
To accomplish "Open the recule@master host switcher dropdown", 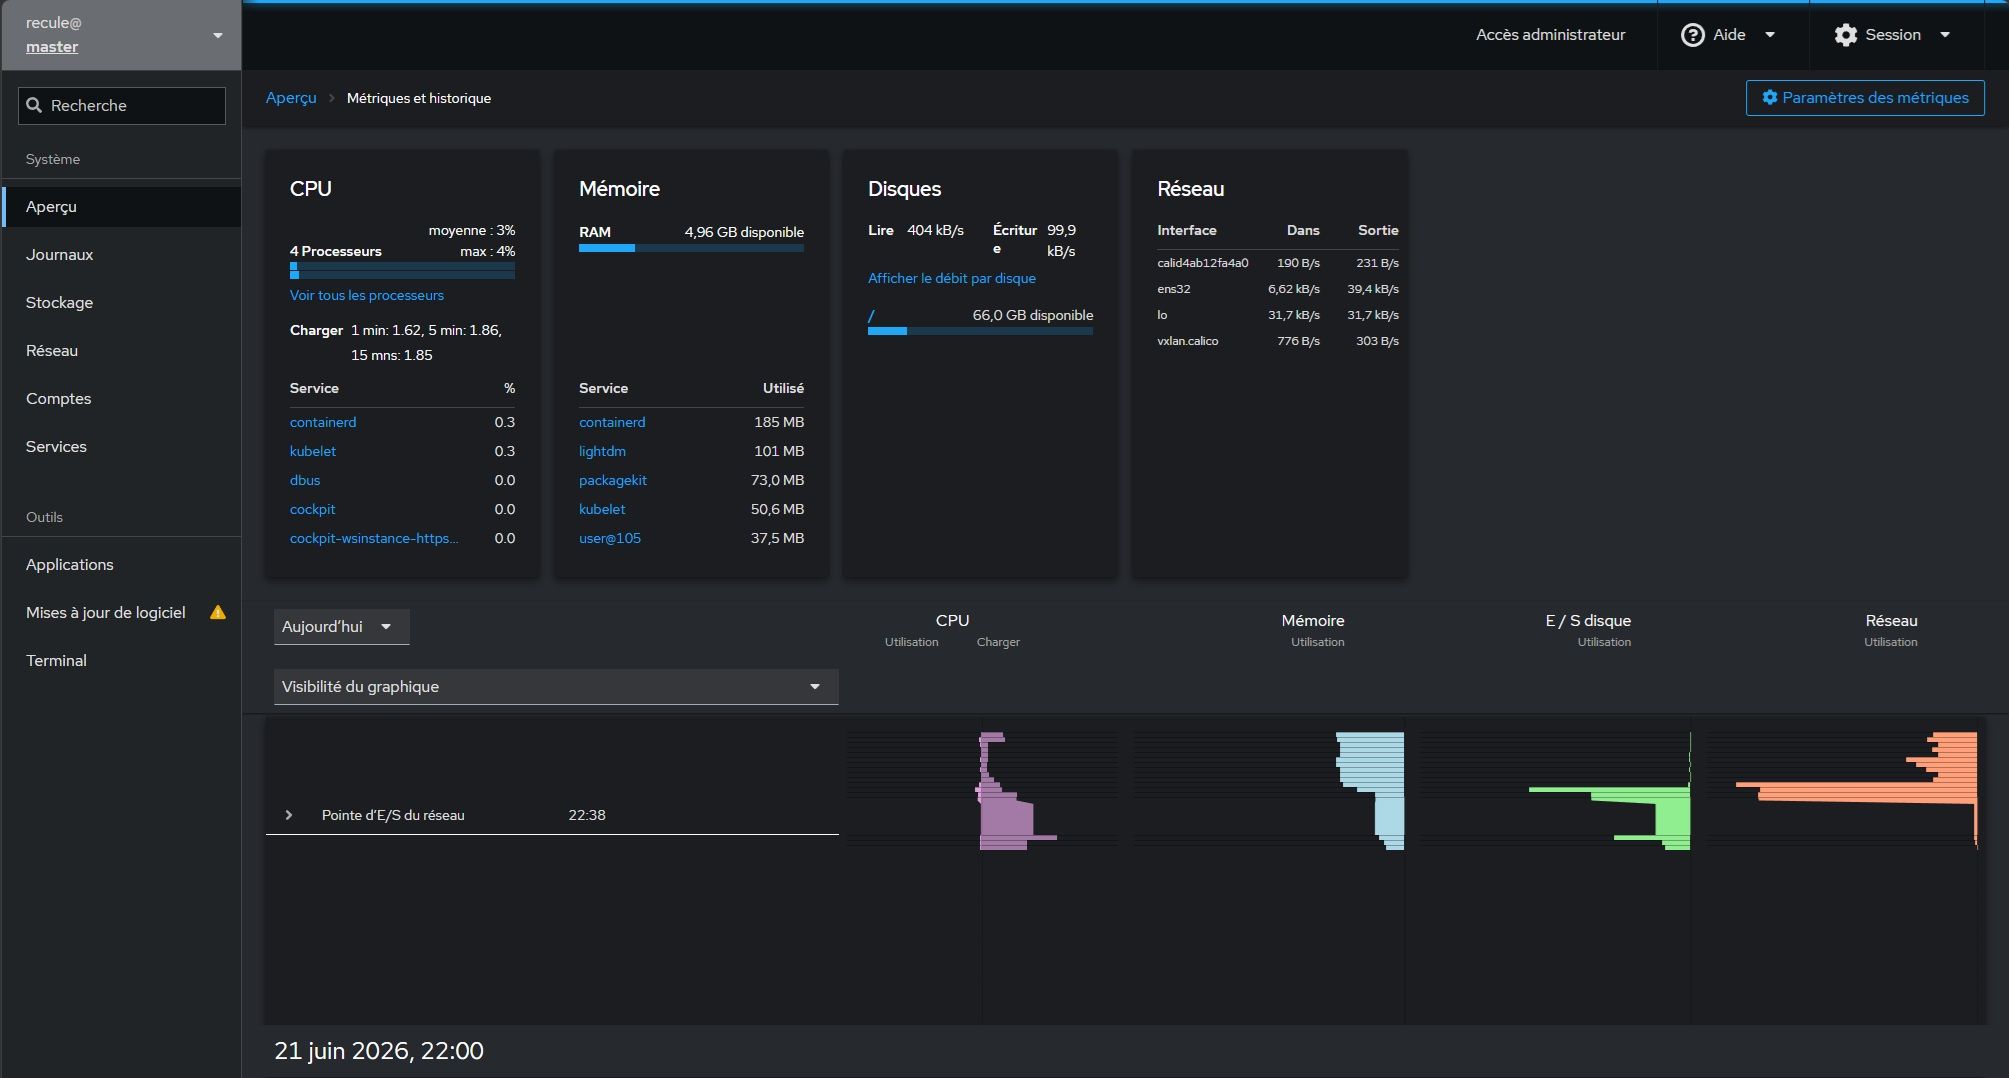I will tap(121, 35).
